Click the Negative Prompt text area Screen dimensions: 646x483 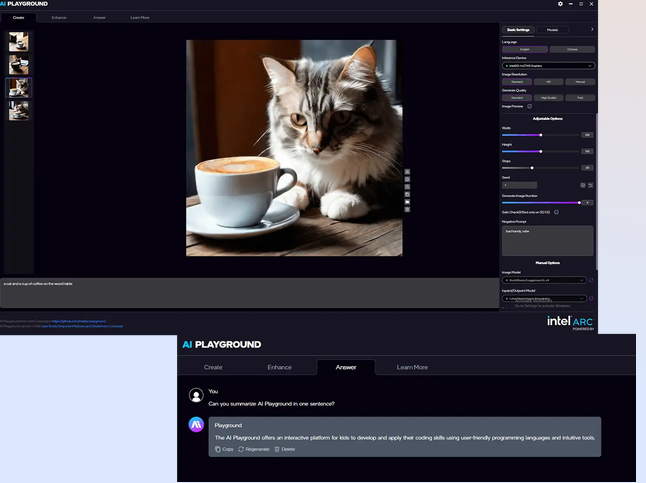point(548,241)
